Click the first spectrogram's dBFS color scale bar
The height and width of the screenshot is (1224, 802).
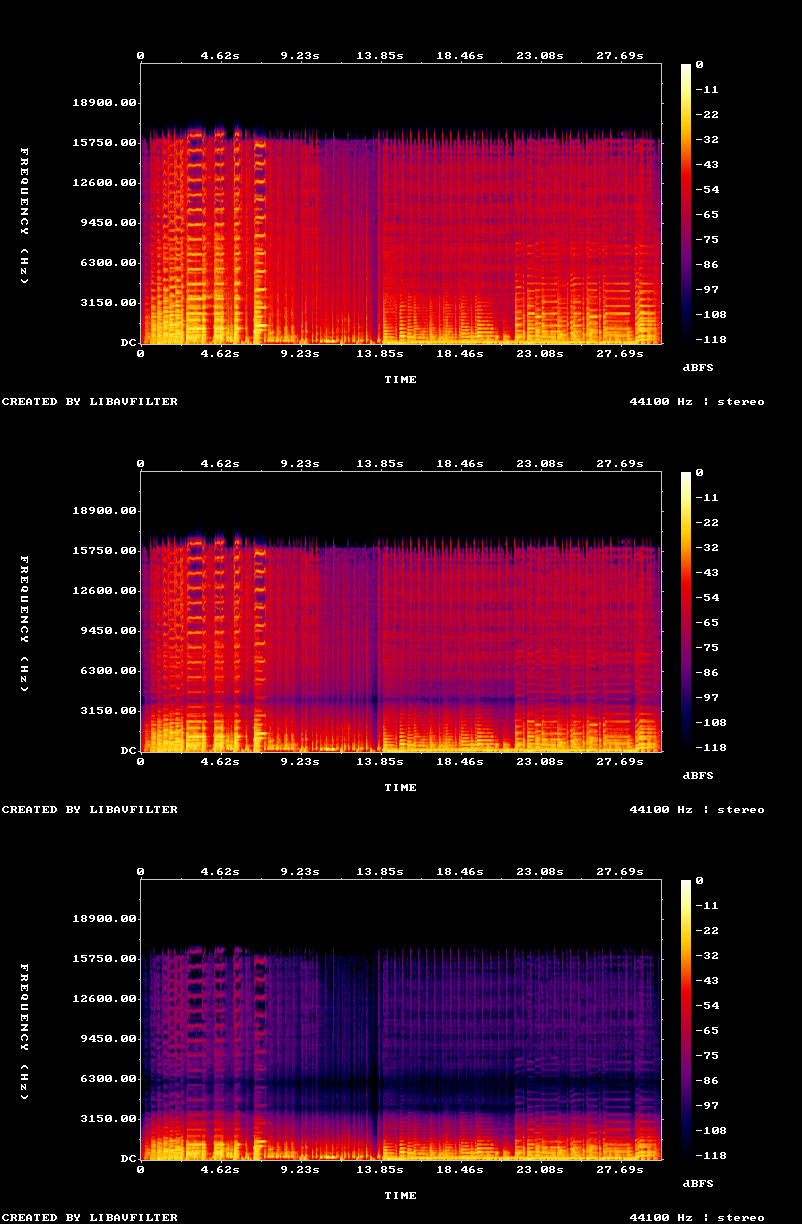click(x=686, y=203)
